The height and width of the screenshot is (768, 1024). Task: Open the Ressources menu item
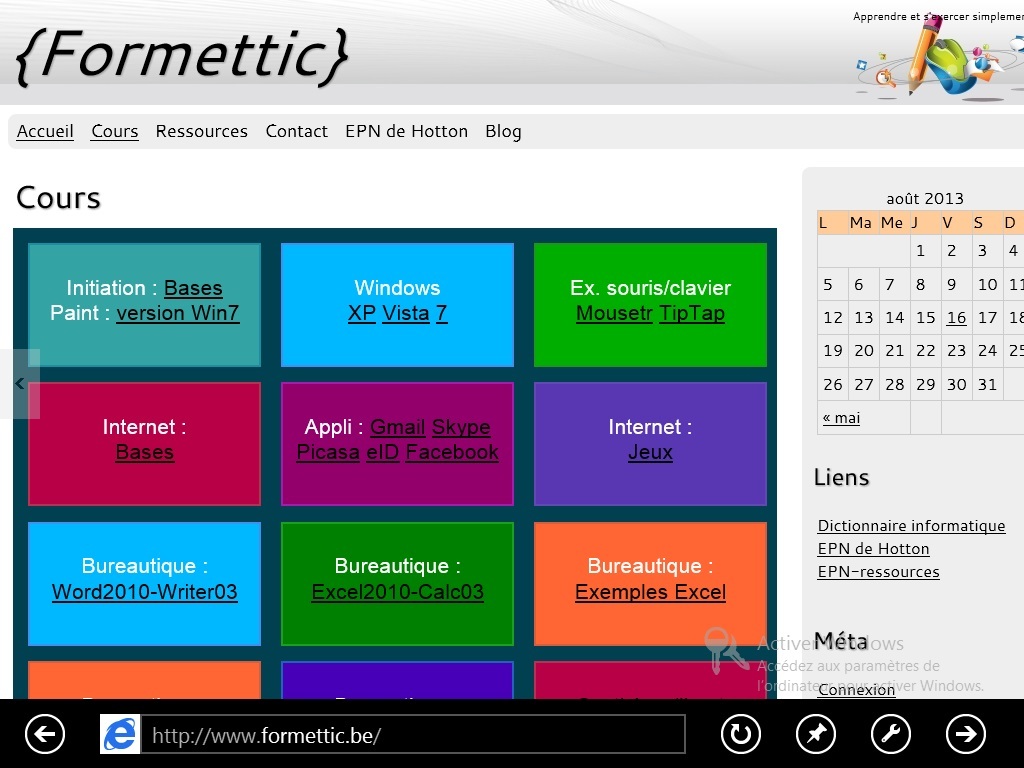click(202, 131)
